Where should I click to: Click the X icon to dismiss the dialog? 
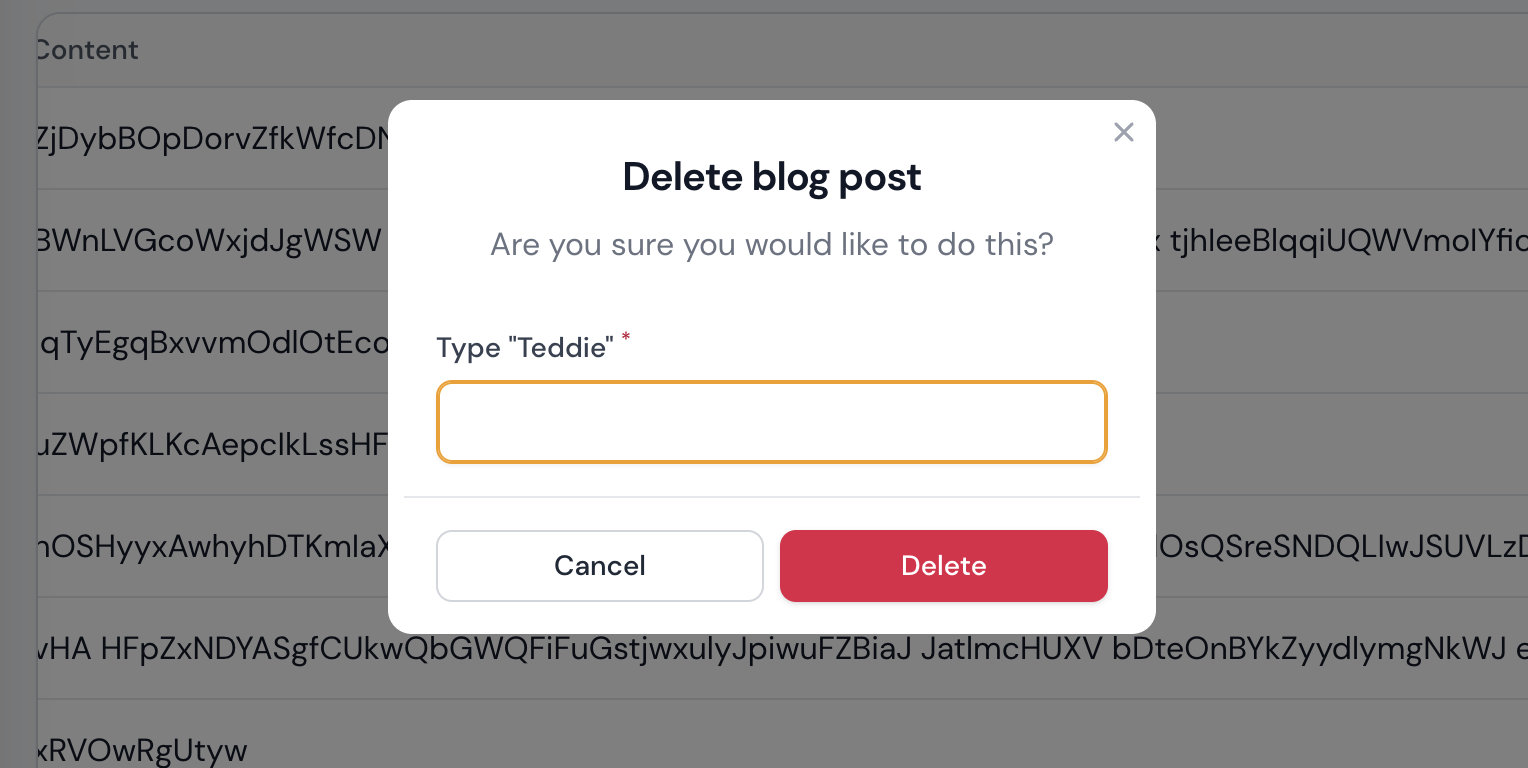(1123, 132)
